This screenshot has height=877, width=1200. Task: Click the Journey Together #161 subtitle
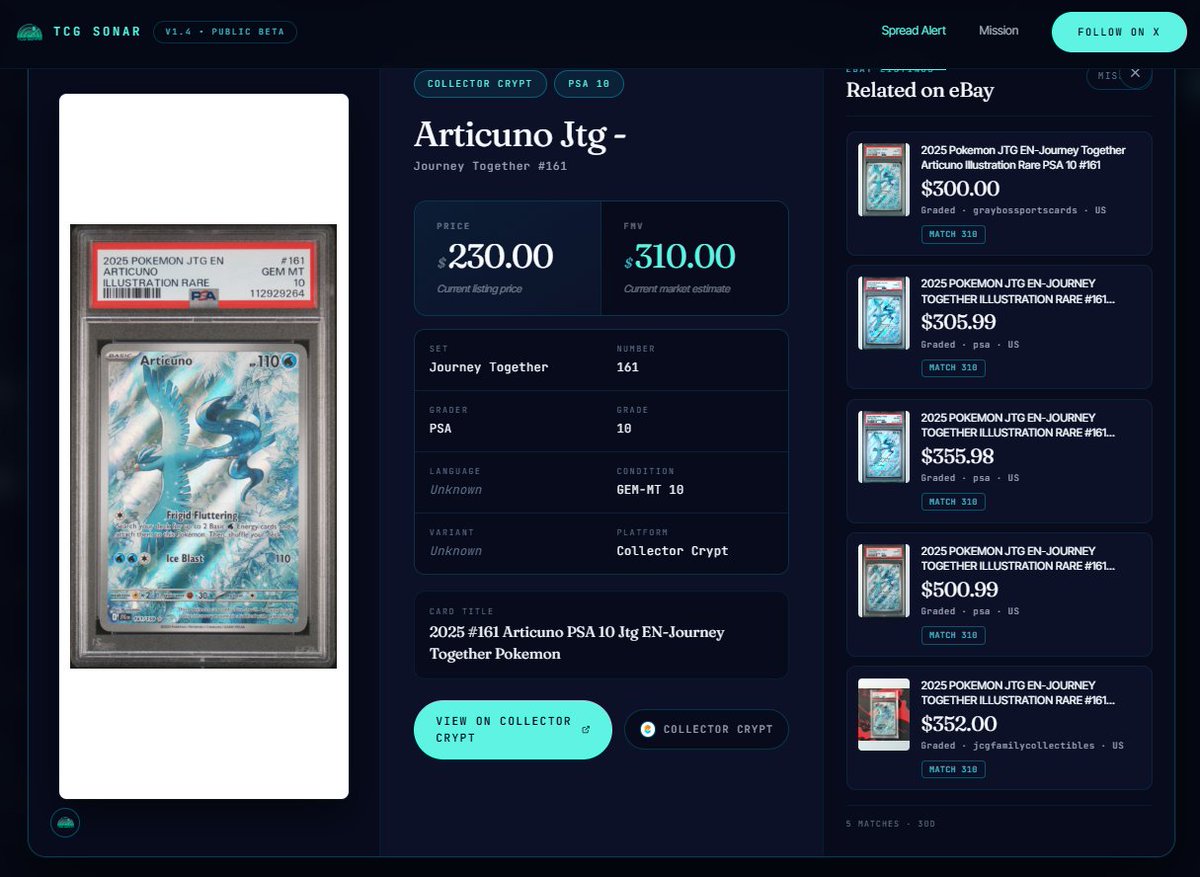[490, 166]
